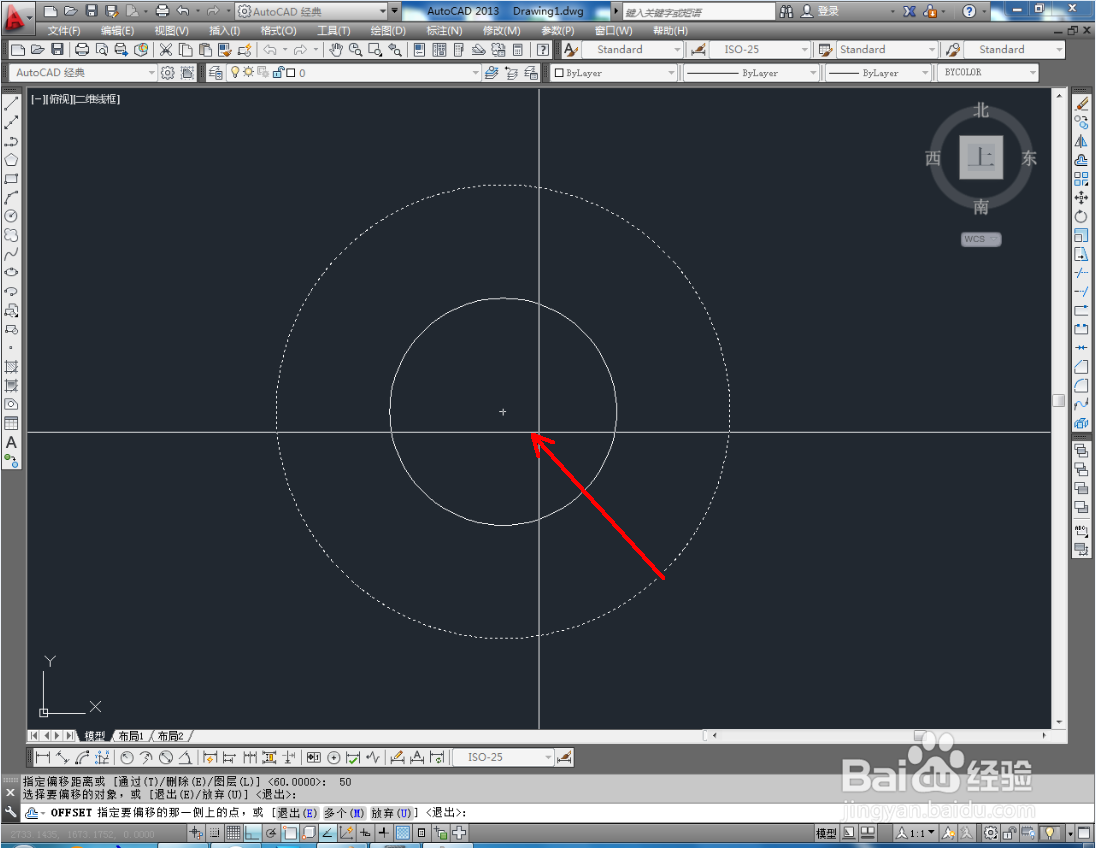
Task: Click the ViewCube 上 top face
Action: [981, 157]
